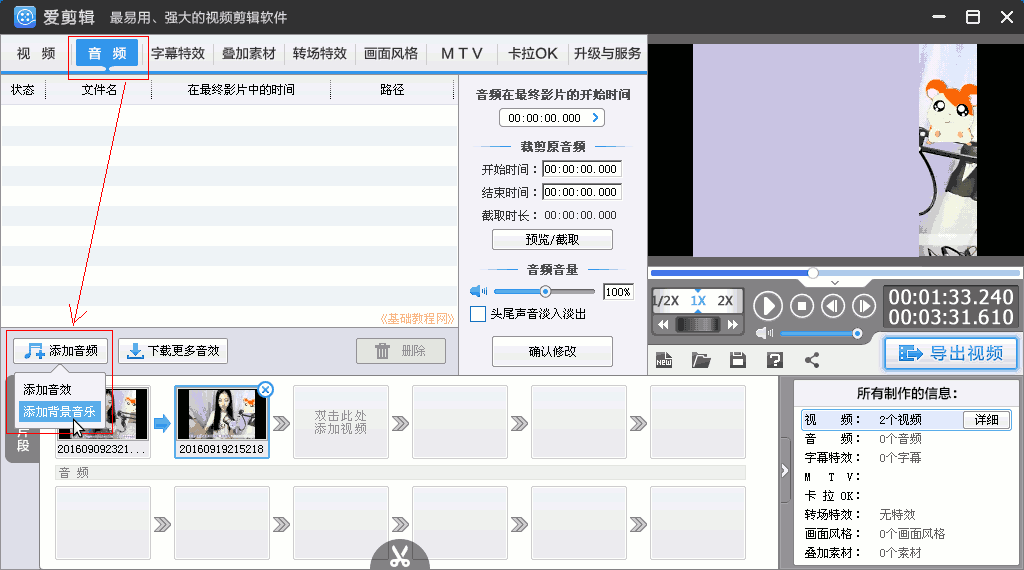1024x570 pixels.
Task: Remove the selected clip with its blue X
Action: tap(265, 389)
